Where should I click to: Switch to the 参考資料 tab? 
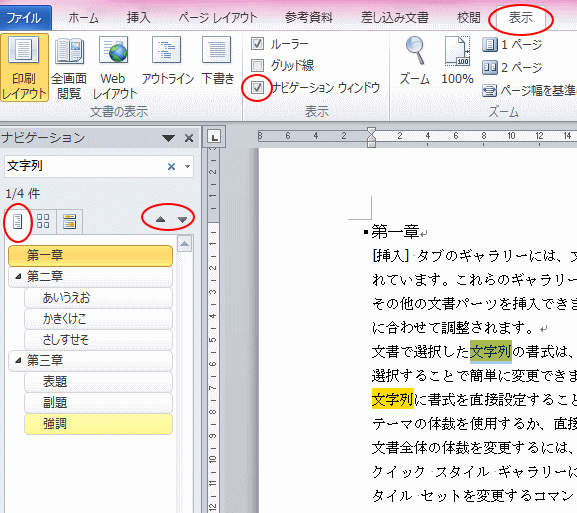pyautogui.click(x=309, y=18)
